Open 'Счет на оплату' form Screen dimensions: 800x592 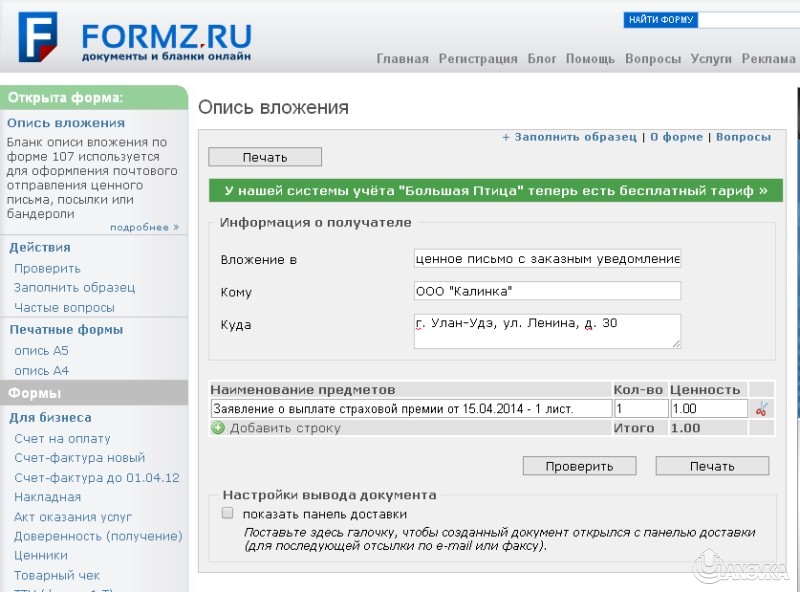tap(62, 439)
